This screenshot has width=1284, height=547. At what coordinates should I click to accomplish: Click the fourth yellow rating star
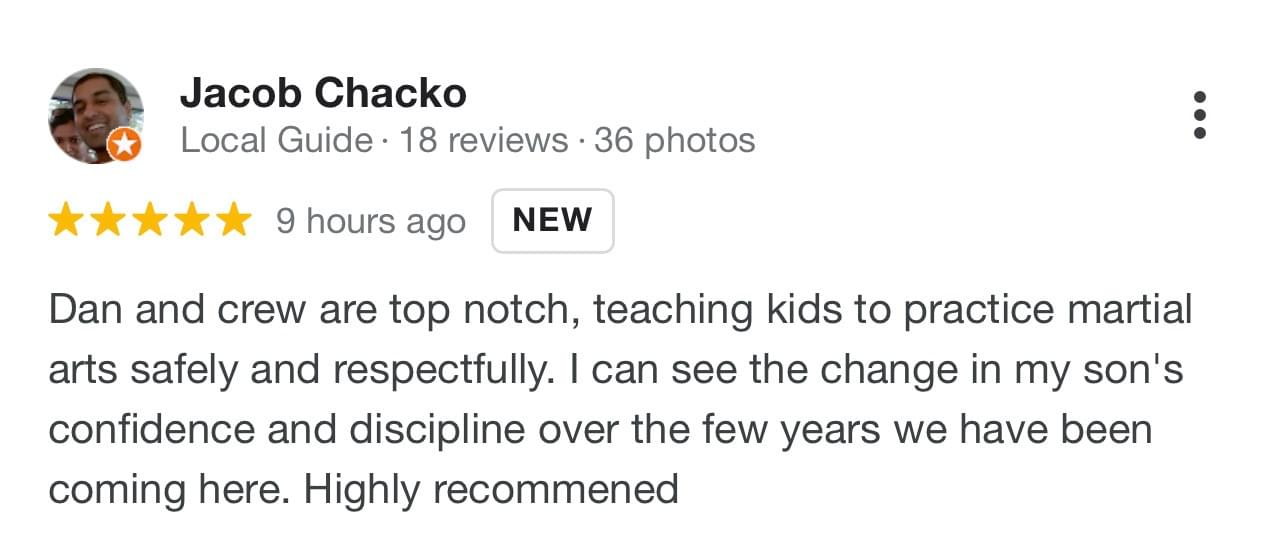point(192,220)
